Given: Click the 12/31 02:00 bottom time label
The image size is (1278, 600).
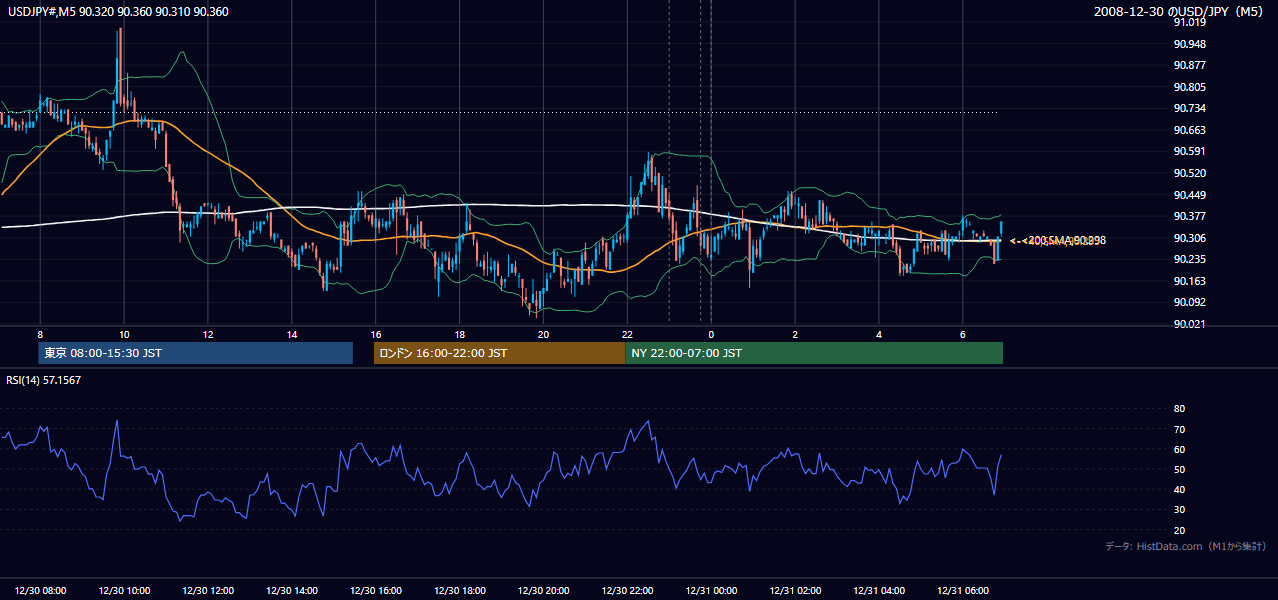Looking at the screenshot, I should (x=795, y=591).
